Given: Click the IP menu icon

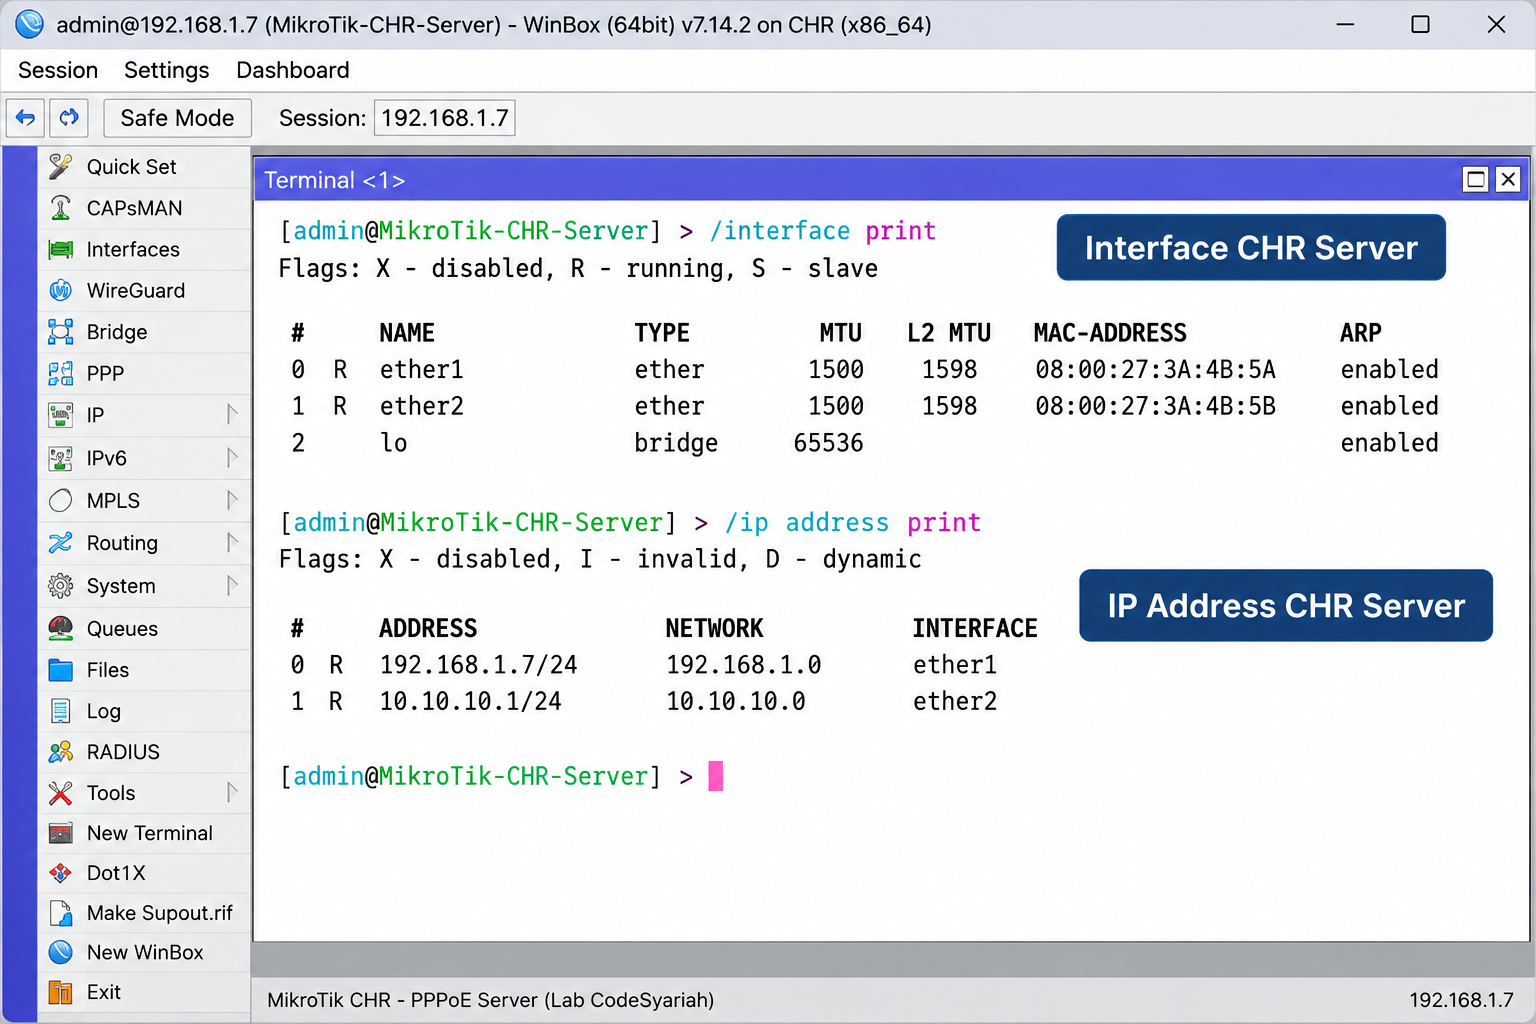Looking at the screenshot, I should pyautogui.click(x=61, y=414).
